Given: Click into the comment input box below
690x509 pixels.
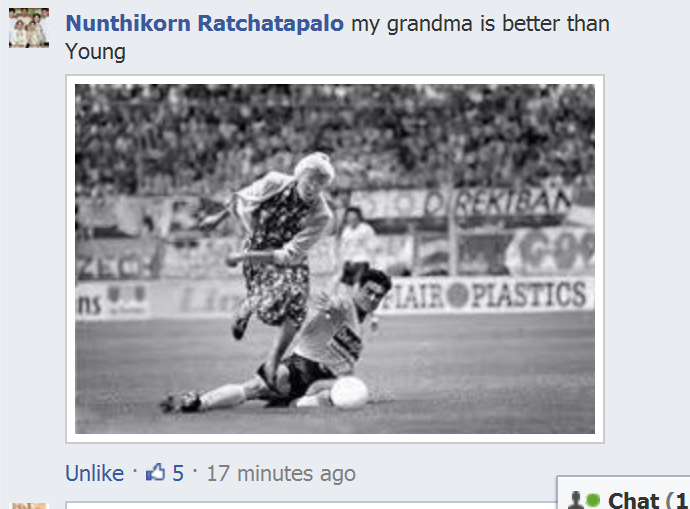Looking at the screenshot, I should click(x=311, y=505).
